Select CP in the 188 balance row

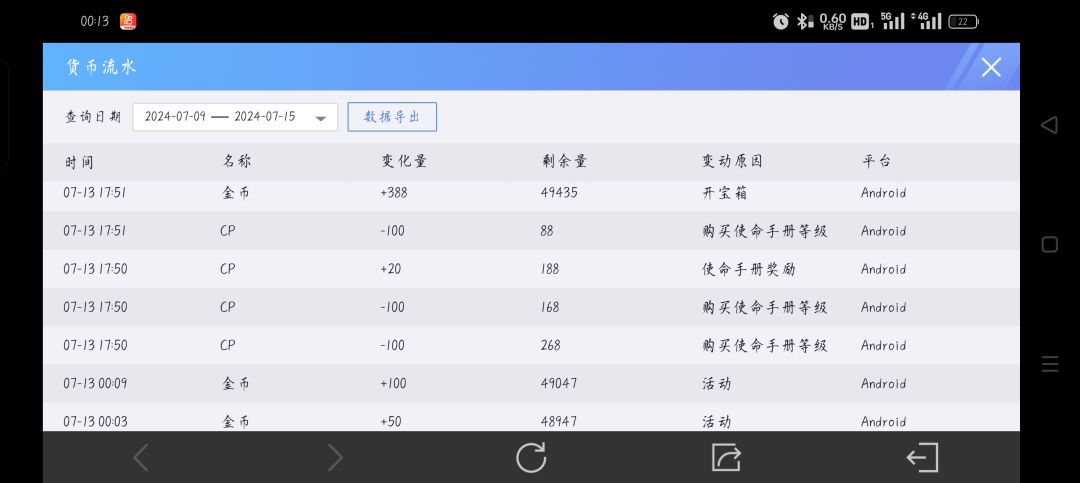227,269
